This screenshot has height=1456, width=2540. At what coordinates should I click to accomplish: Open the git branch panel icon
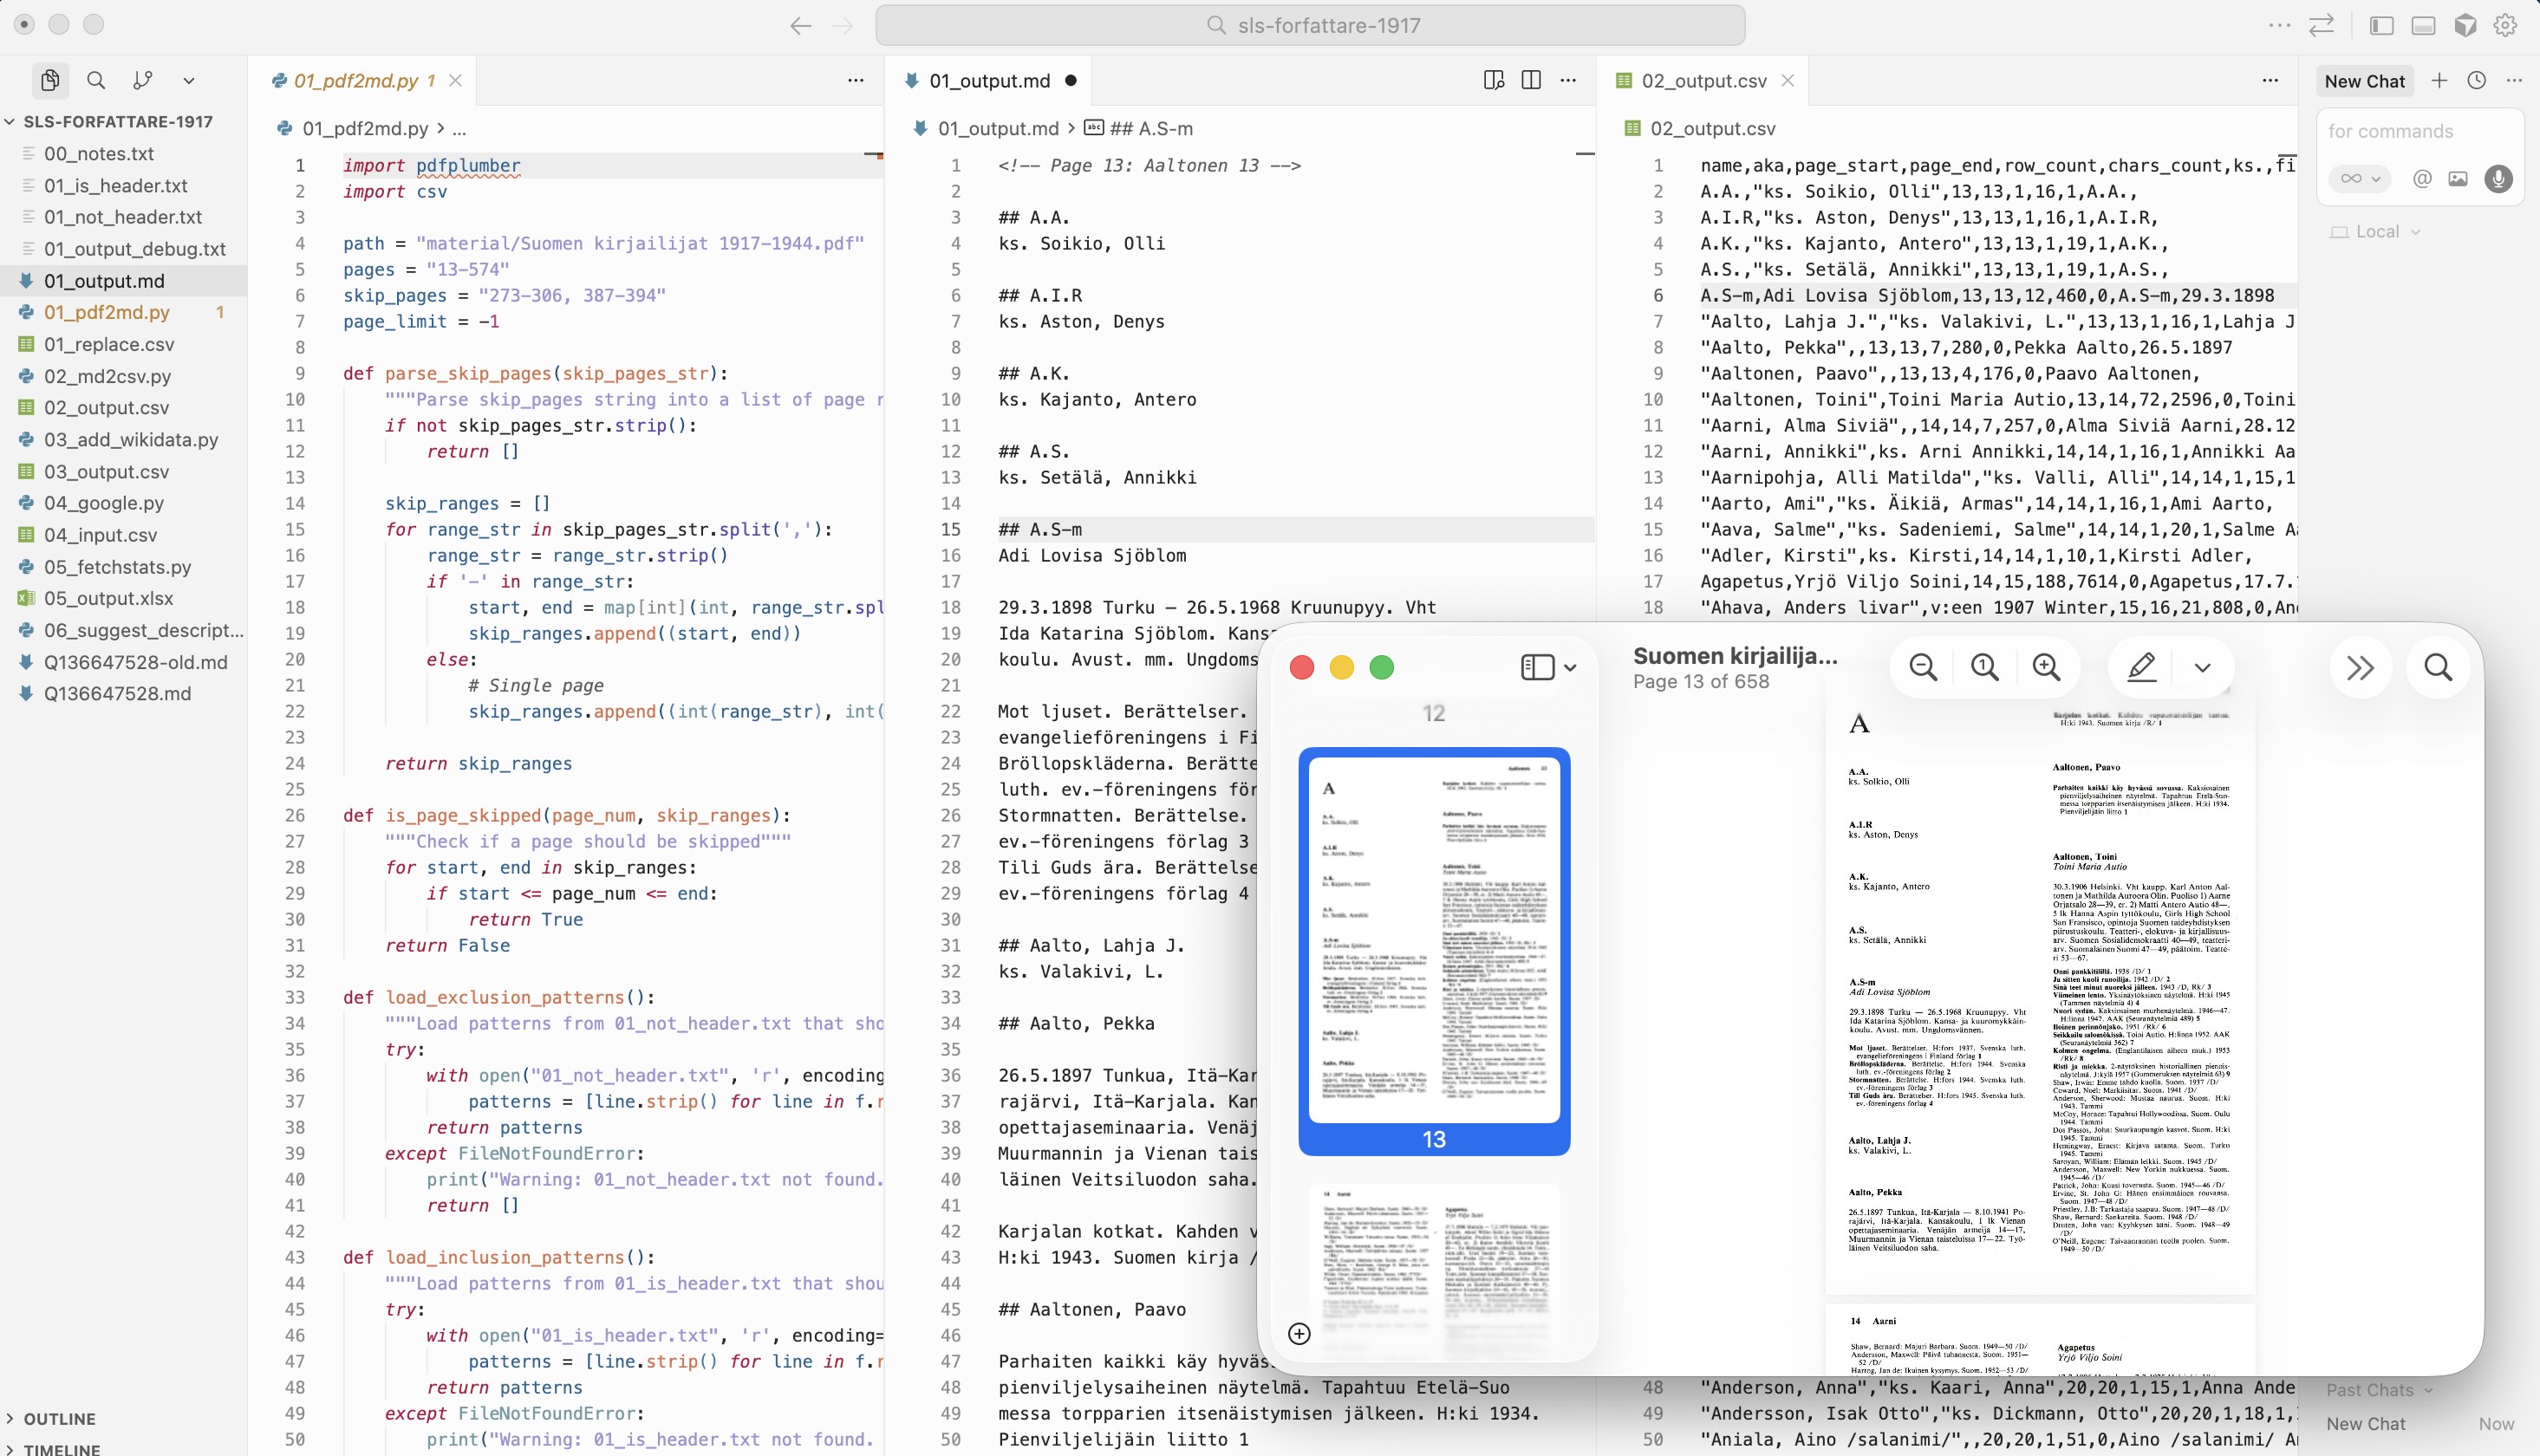pyautogui.click(x=143, y=80)
